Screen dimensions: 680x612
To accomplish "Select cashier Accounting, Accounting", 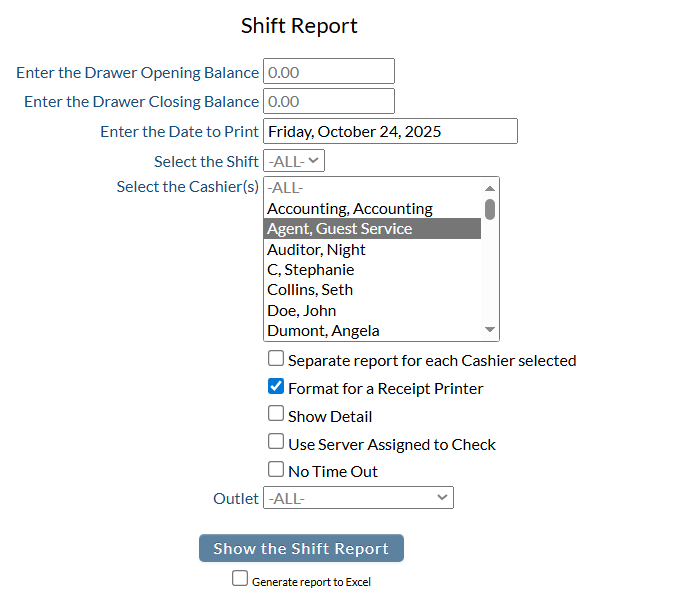I will click(350, 209).
